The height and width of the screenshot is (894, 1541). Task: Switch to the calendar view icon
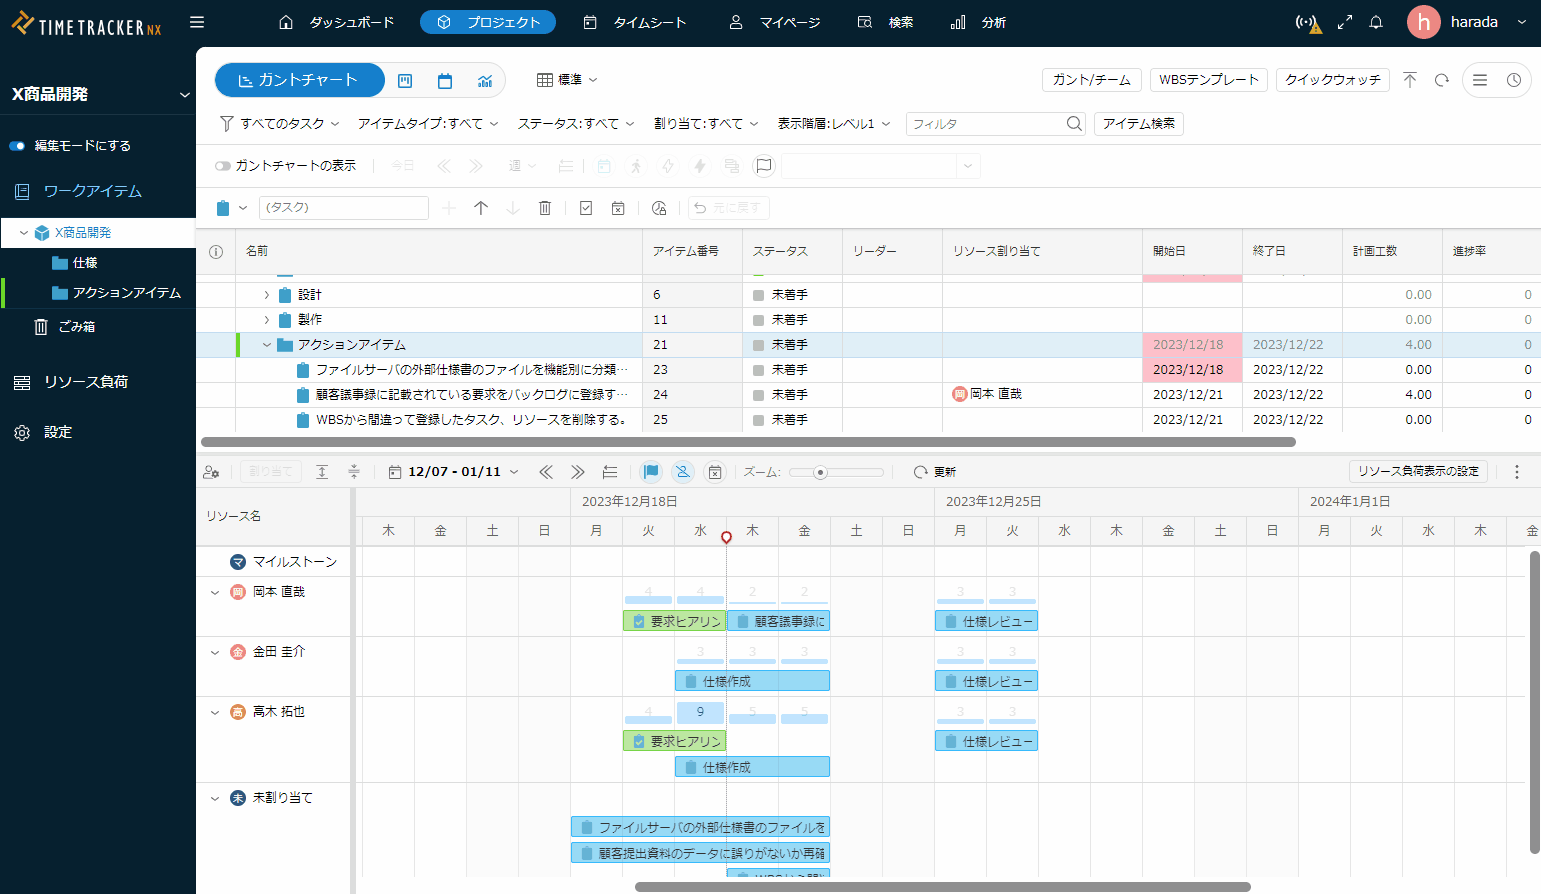point(445,81)
